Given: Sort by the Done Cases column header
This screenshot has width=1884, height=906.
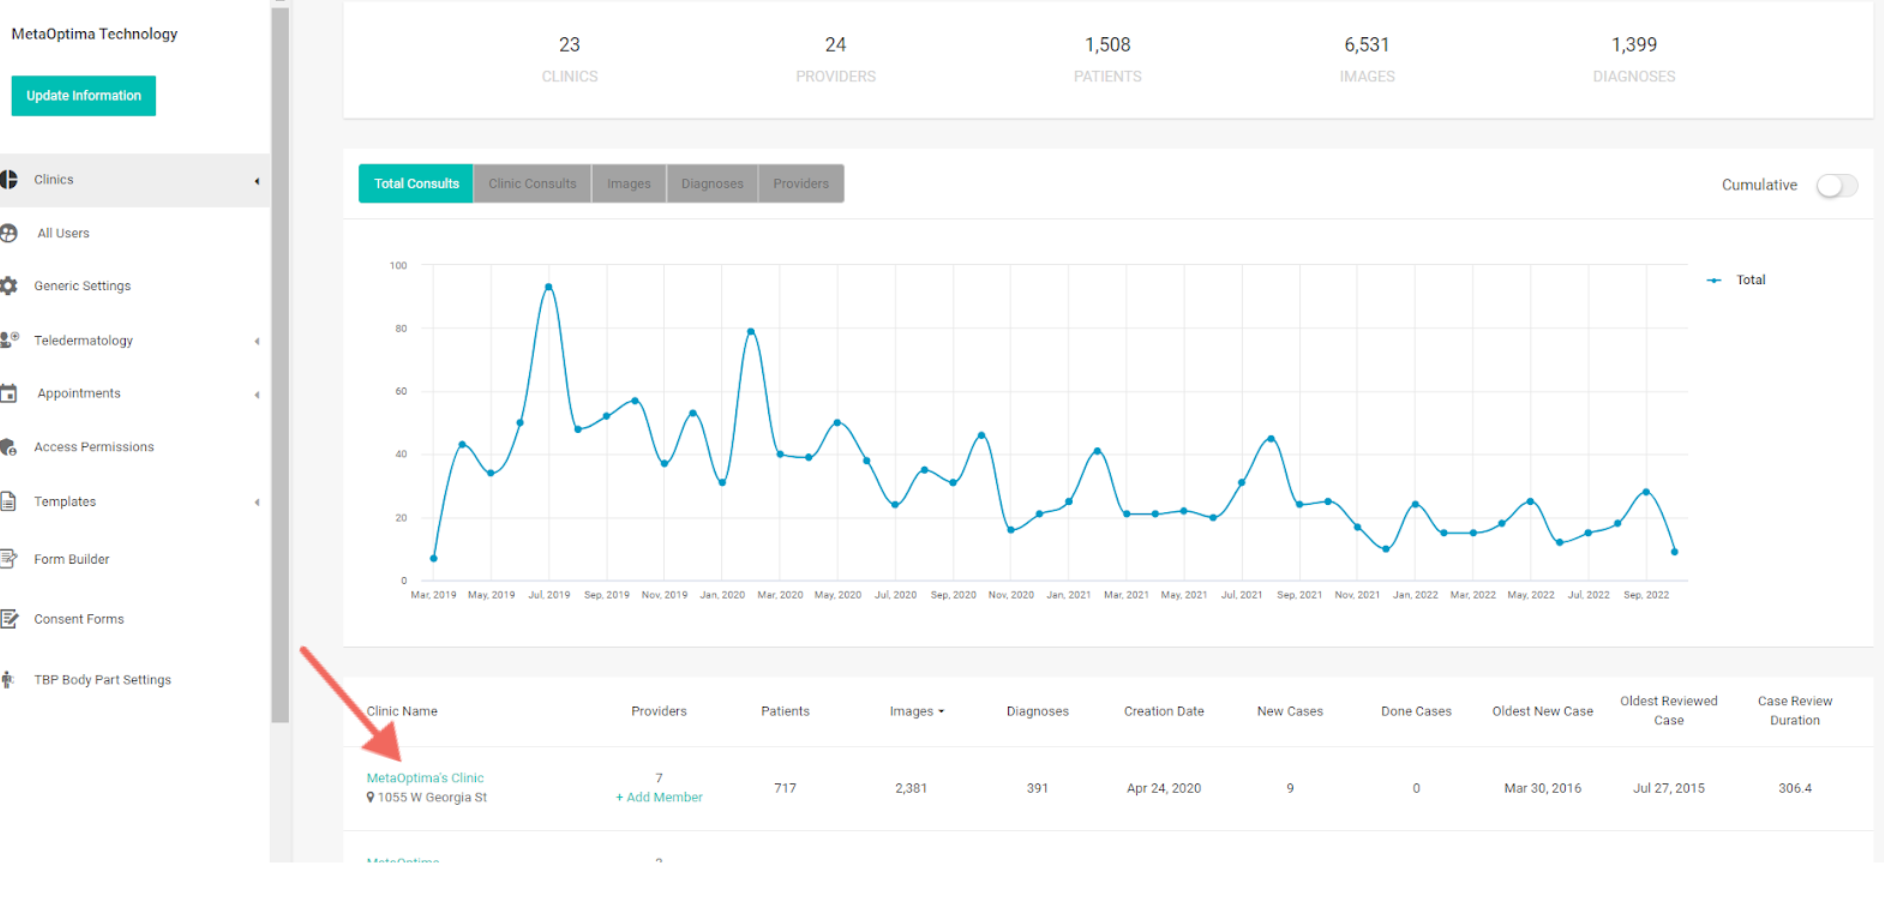Looking at the screenshot, I should [1416, 711].
